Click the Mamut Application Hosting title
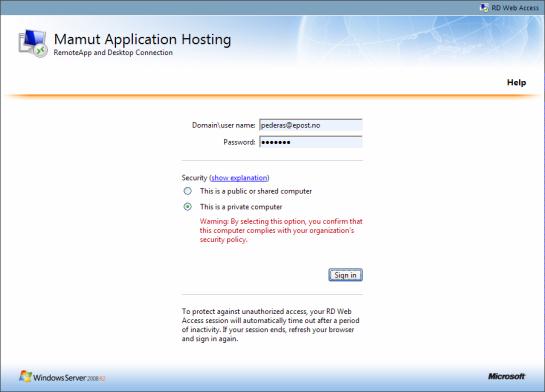This screenshot has width=545, height=392. pos(143,39)
